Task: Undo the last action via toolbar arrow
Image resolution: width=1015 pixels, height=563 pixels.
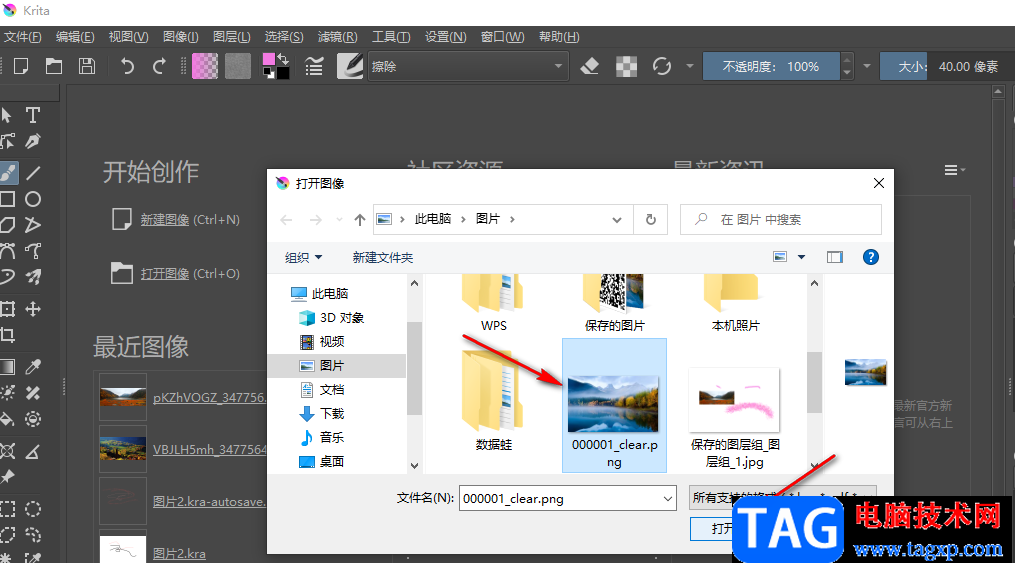Action: coord(127,66)
